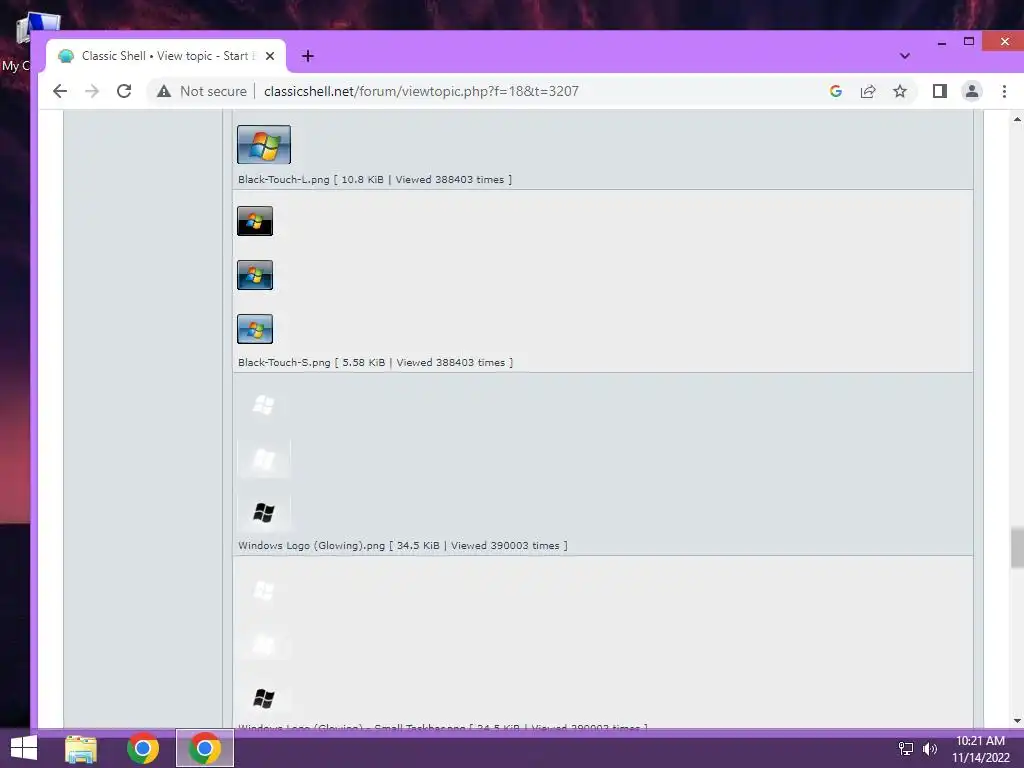Reload the Classic Shell forum page

coord(124,91)
